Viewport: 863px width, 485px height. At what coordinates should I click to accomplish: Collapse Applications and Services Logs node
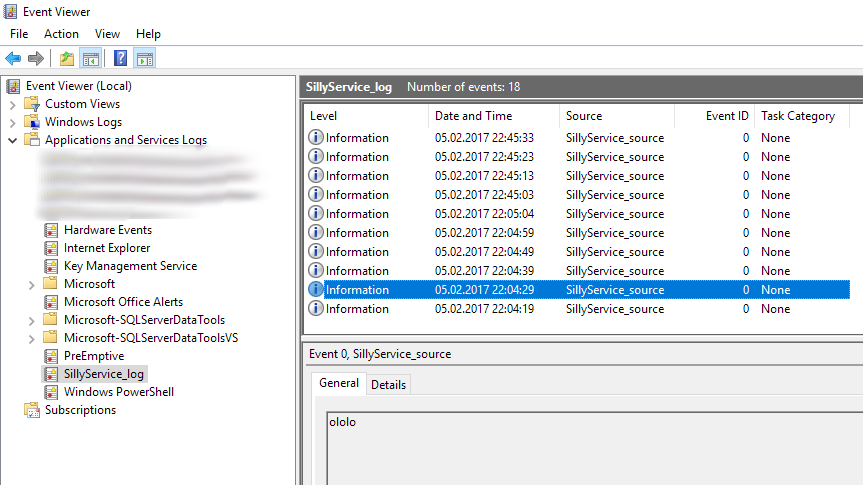point(13,140)
